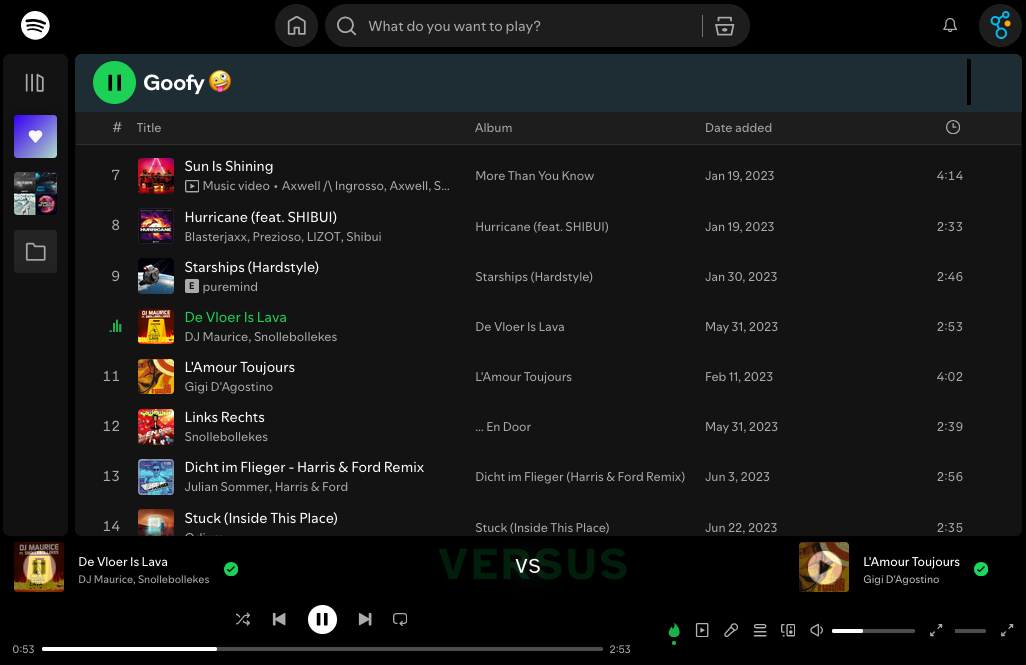1026x665 pixels.
Task: Enable shuffle playback
Action: click(x=242, y=619)
